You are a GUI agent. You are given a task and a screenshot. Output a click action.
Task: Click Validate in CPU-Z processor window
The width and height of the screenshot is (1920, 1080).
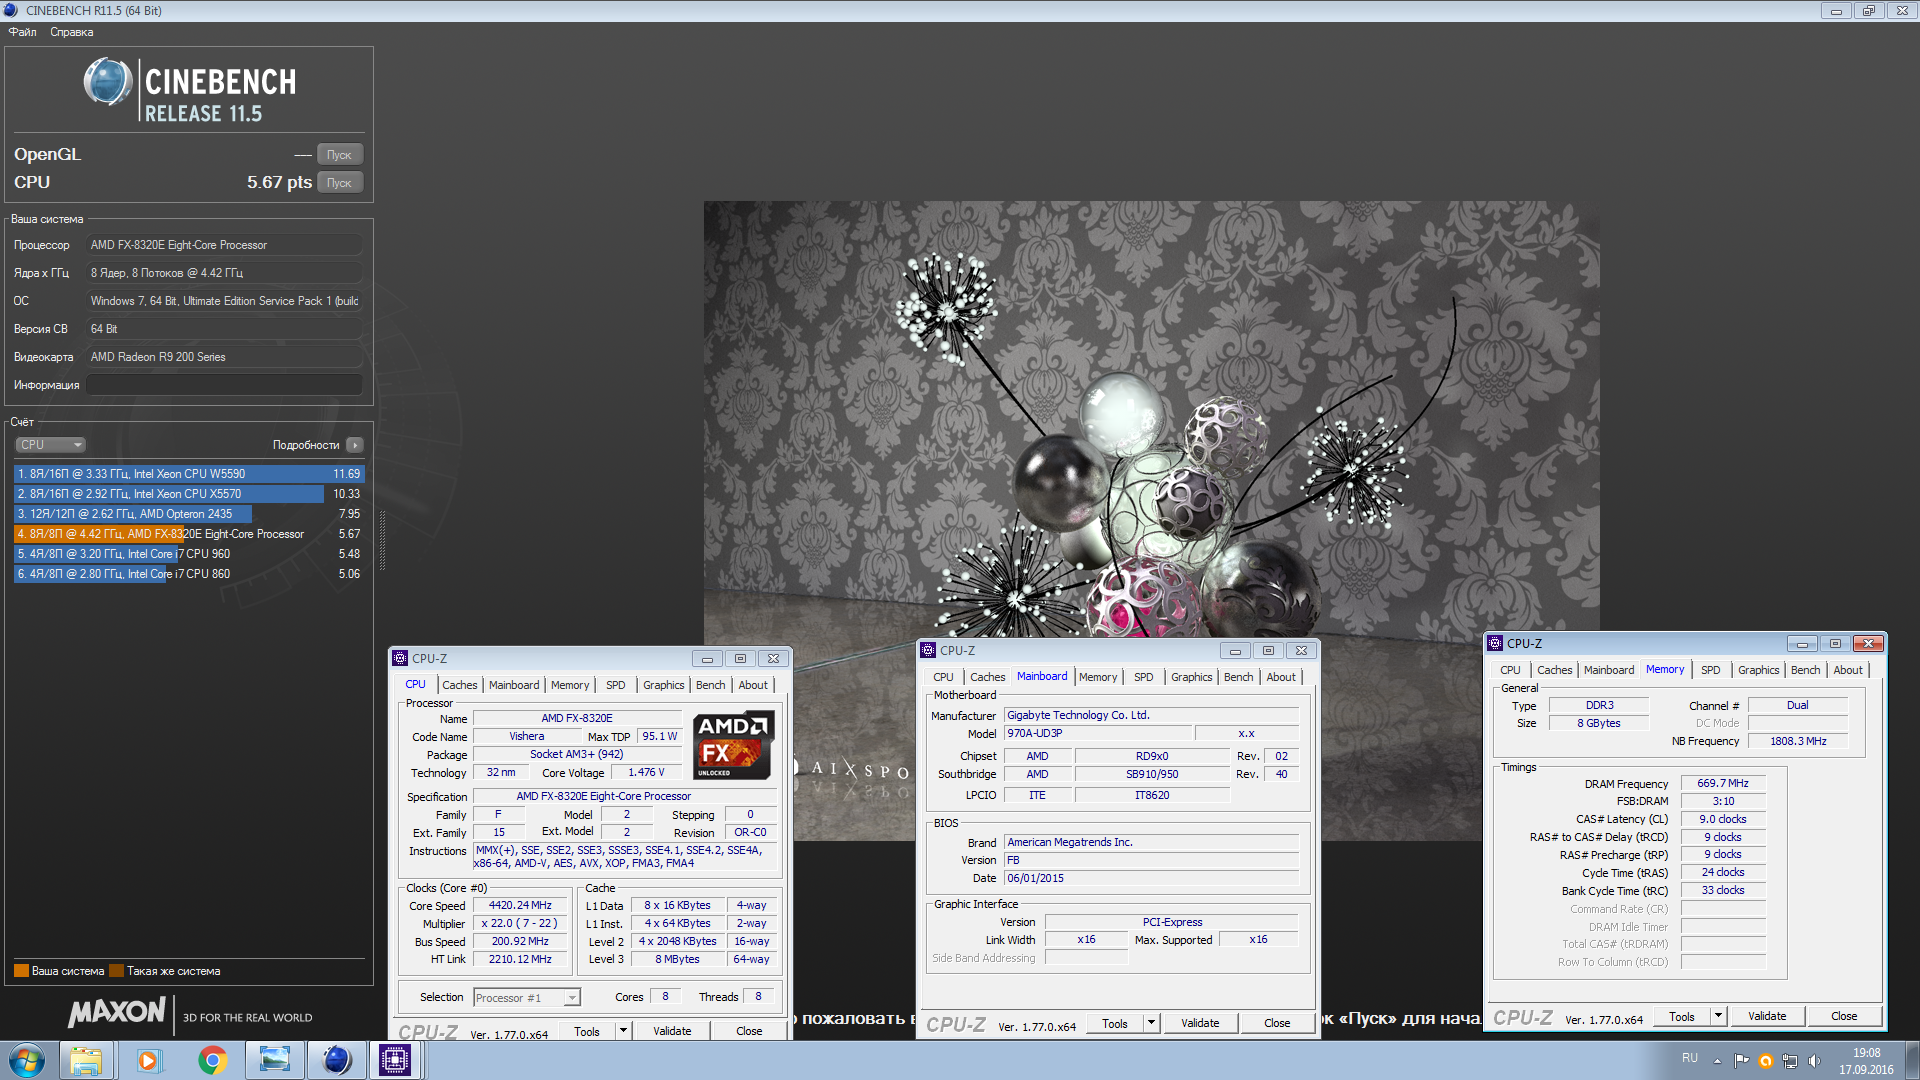(x=672, y=1031)
